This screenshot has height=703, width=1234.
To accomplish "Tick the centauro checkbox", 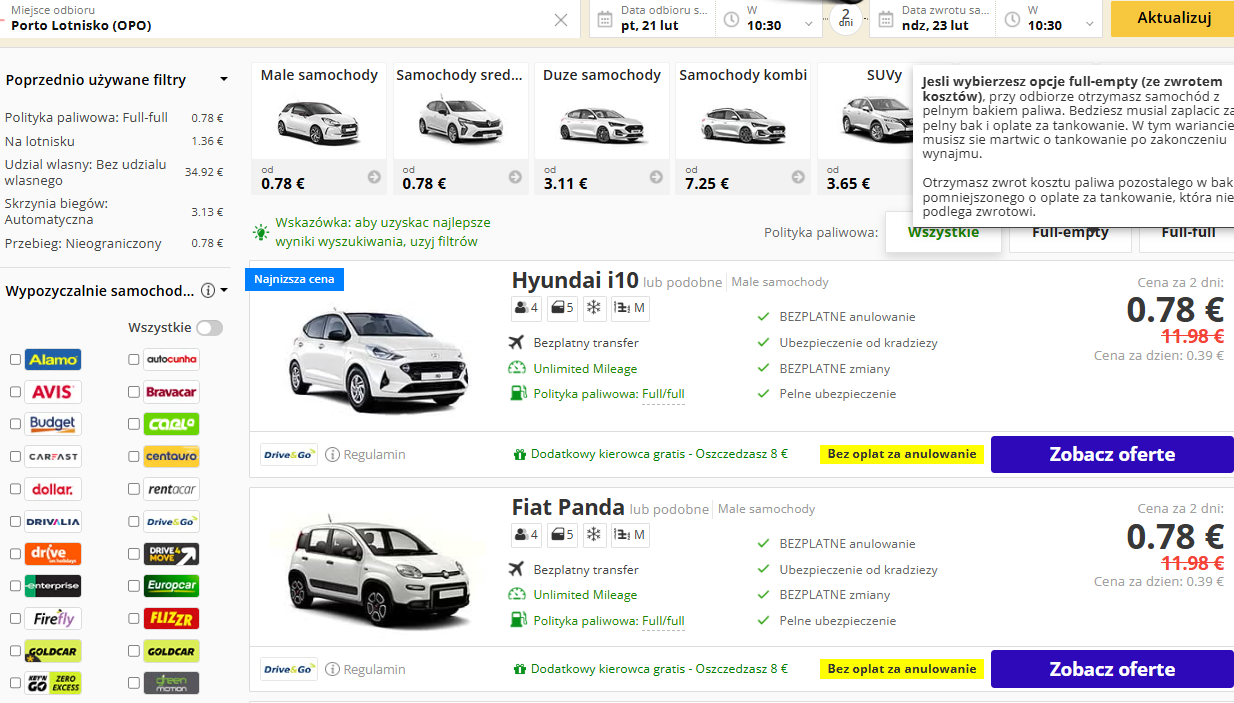I will tap(134, 456).
